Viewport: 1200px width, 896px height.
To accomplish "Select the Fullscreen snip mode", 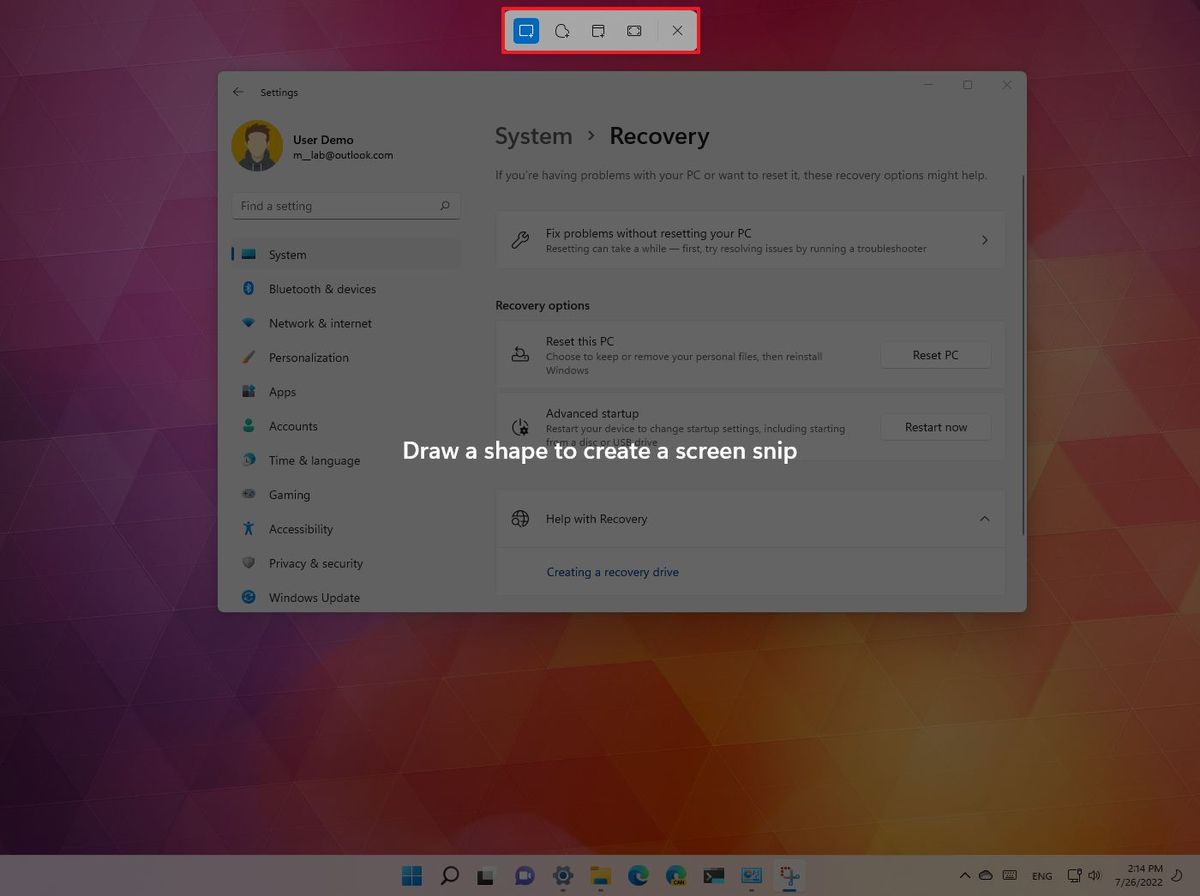I will pyautogui.click(x=633, y=30).
